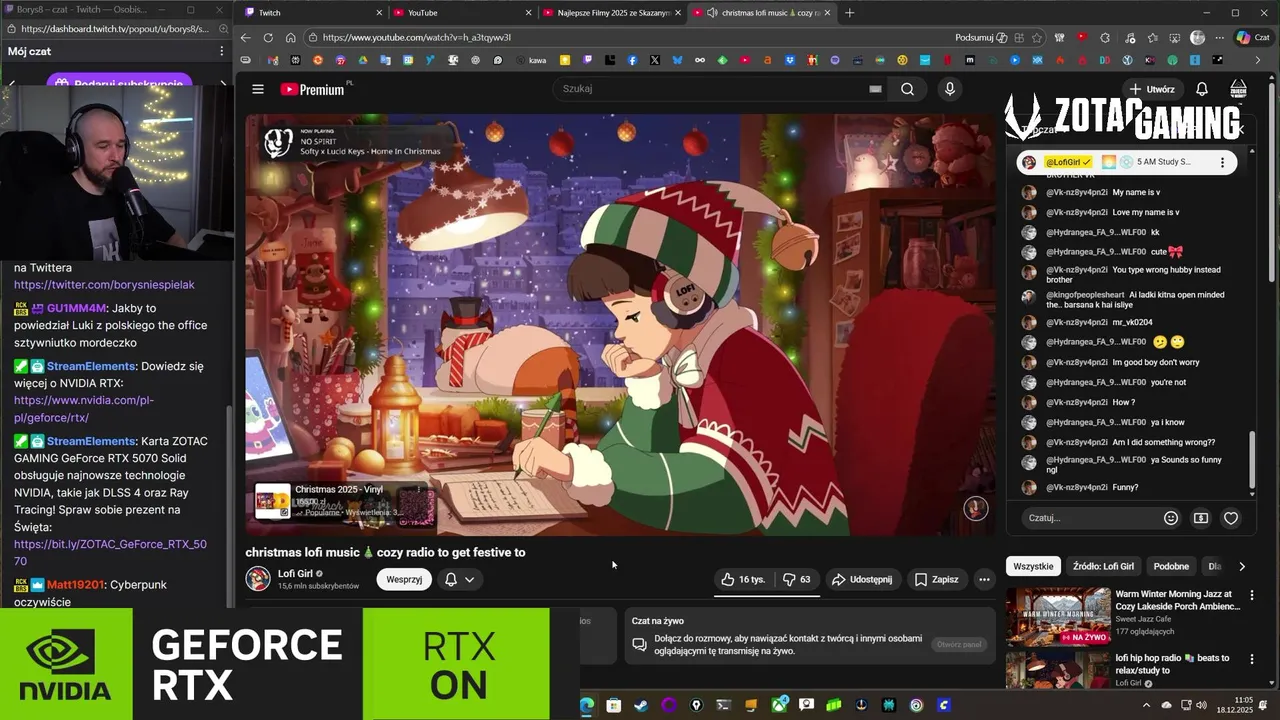This screenshot has width=1280, height=720.
Task: Open the YouTube hamburger guide menu
Action: pyautogui.click(x=258, y=89)
